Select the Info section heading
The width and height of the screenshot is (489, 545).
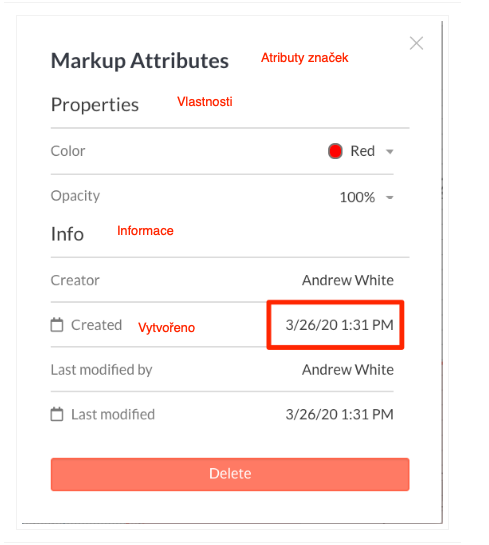[x=67, y=234]
